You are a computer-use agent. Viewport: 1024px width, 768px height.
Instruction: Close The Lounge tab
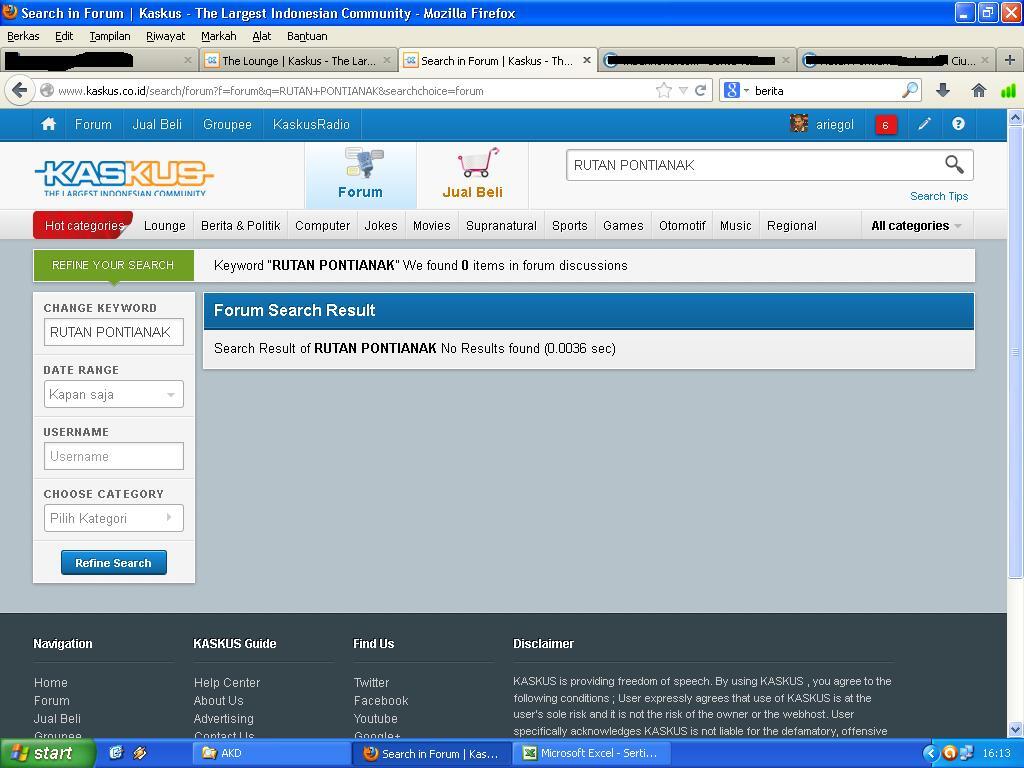(x=387, y=60)
